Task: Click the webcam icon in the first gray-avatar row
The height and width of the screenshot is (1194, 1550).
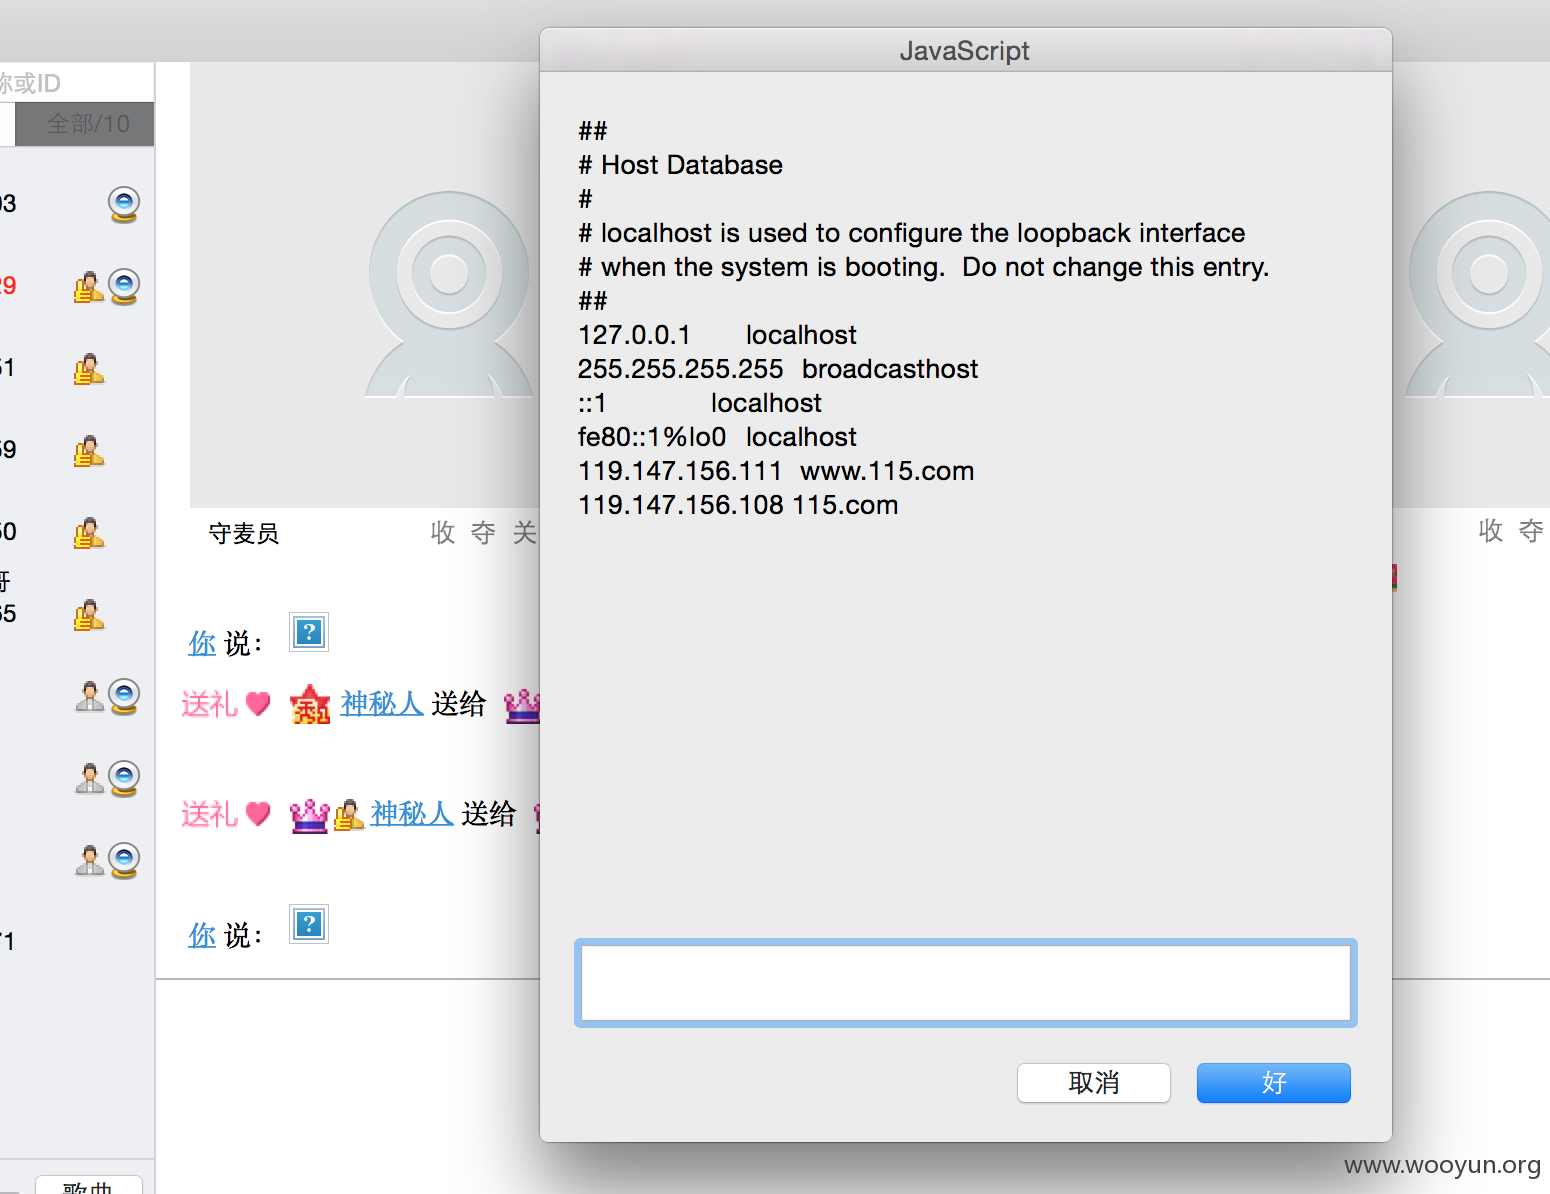Action: (x=124, y=696)
